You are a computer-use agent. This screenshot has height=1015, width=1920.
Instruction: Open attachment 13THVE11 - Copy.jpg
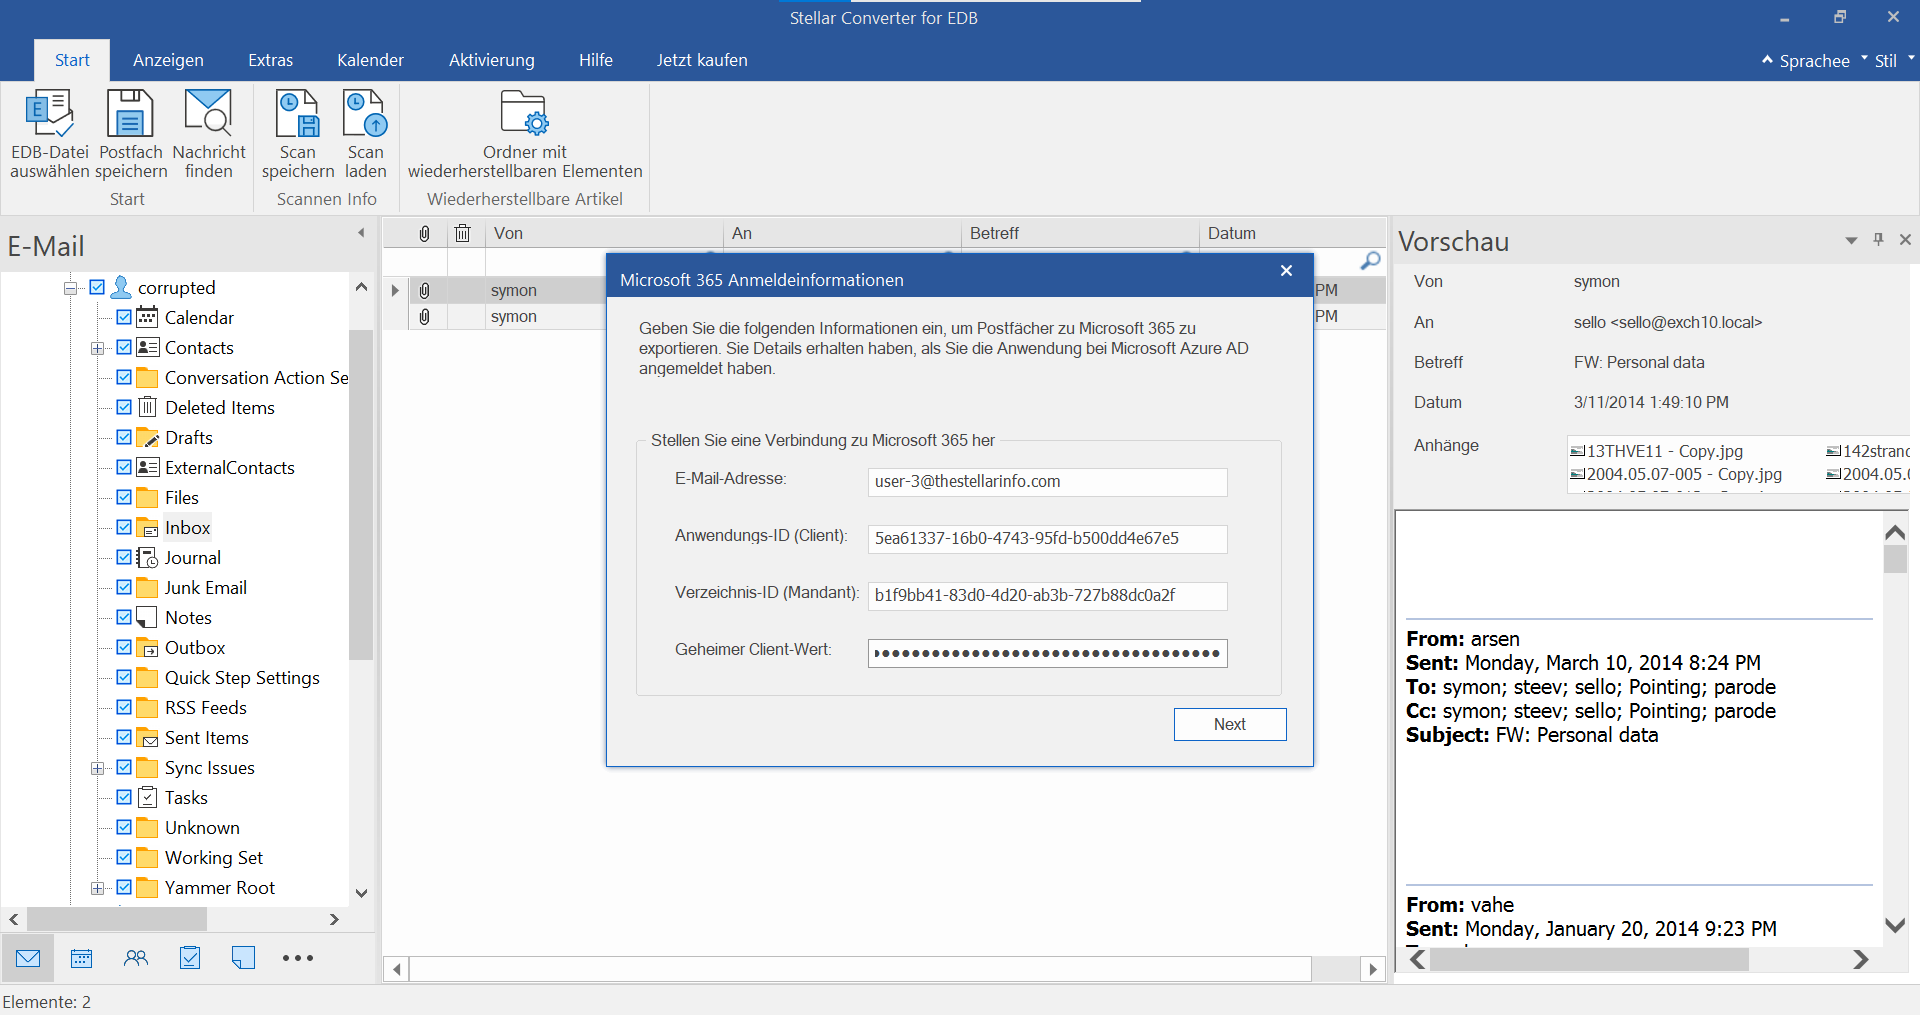(x=1656, y=451)
